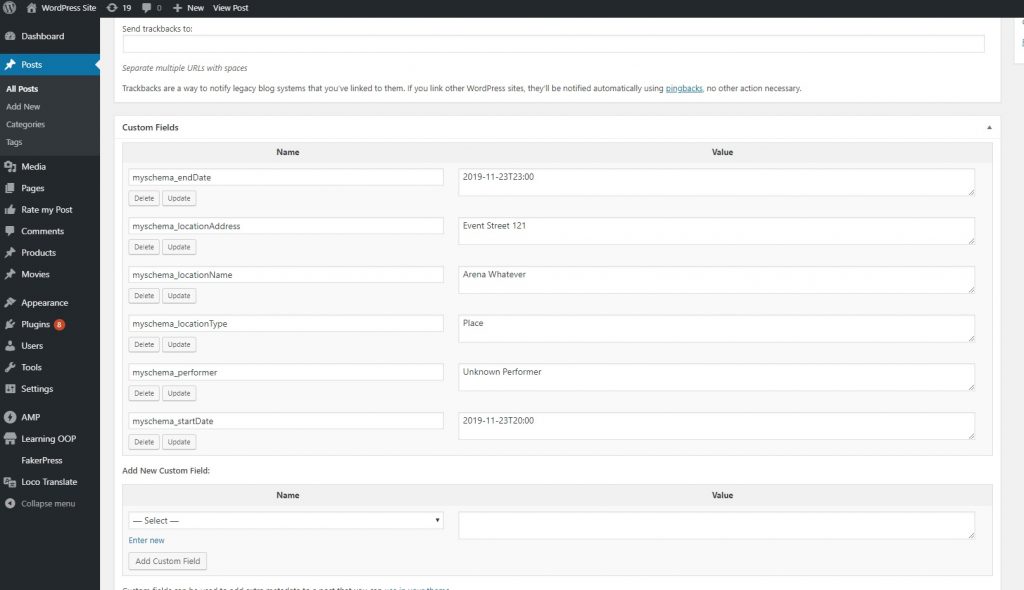Image resolution: width=1024 pixels, height=590 pixels.
Task: Click the myschema_startDate name field
Action: click(286, 421)
